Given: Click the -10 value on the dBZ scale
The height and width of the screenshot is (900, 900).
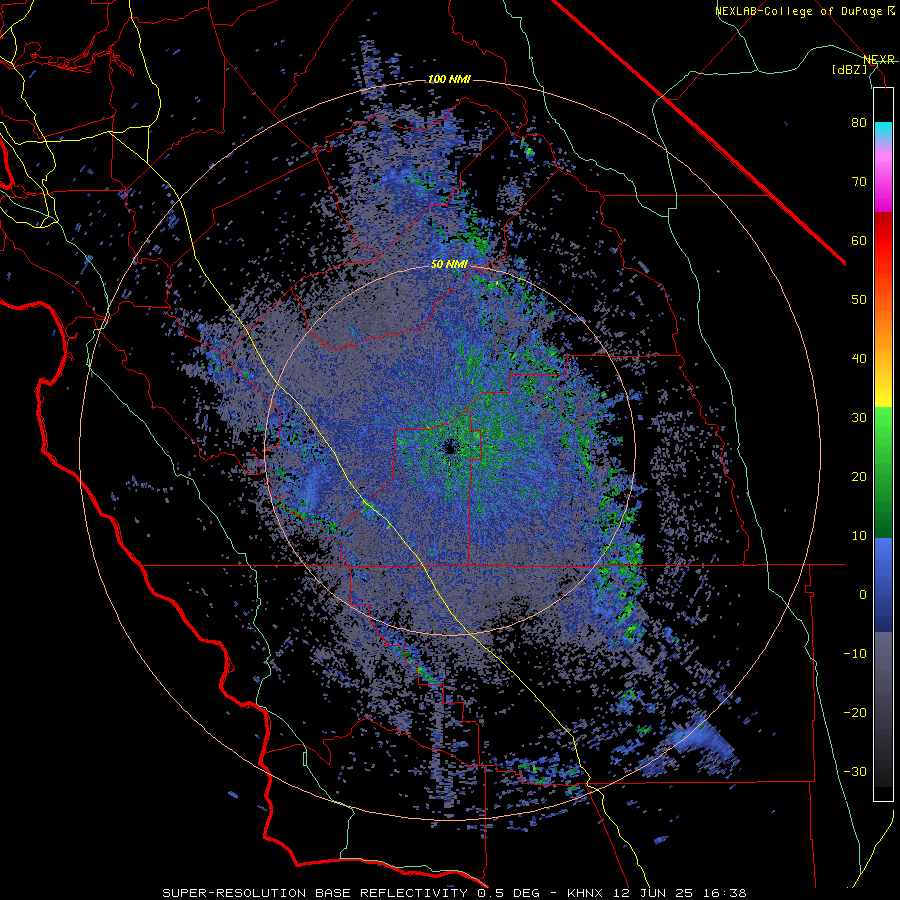Looking at the screenshot, I should (x=855, y=654).
